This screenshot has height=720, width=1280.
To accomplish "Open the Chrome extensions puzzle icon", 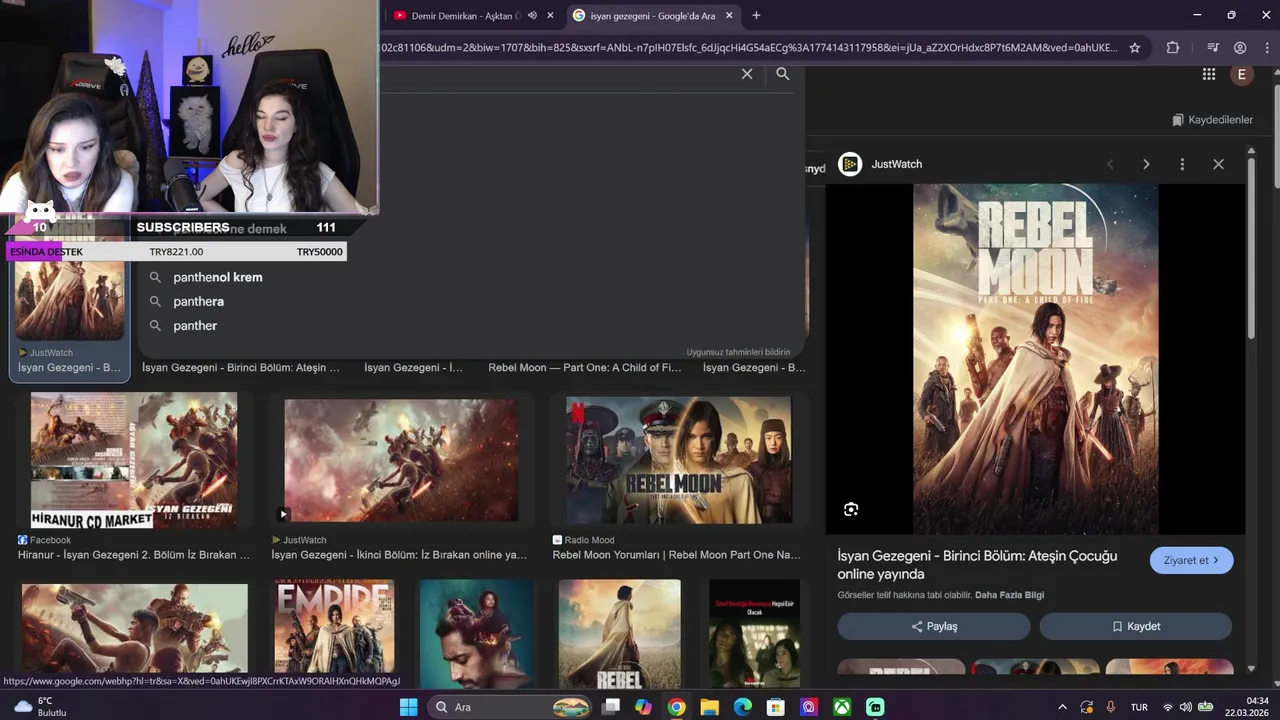I will point(1173,47).
